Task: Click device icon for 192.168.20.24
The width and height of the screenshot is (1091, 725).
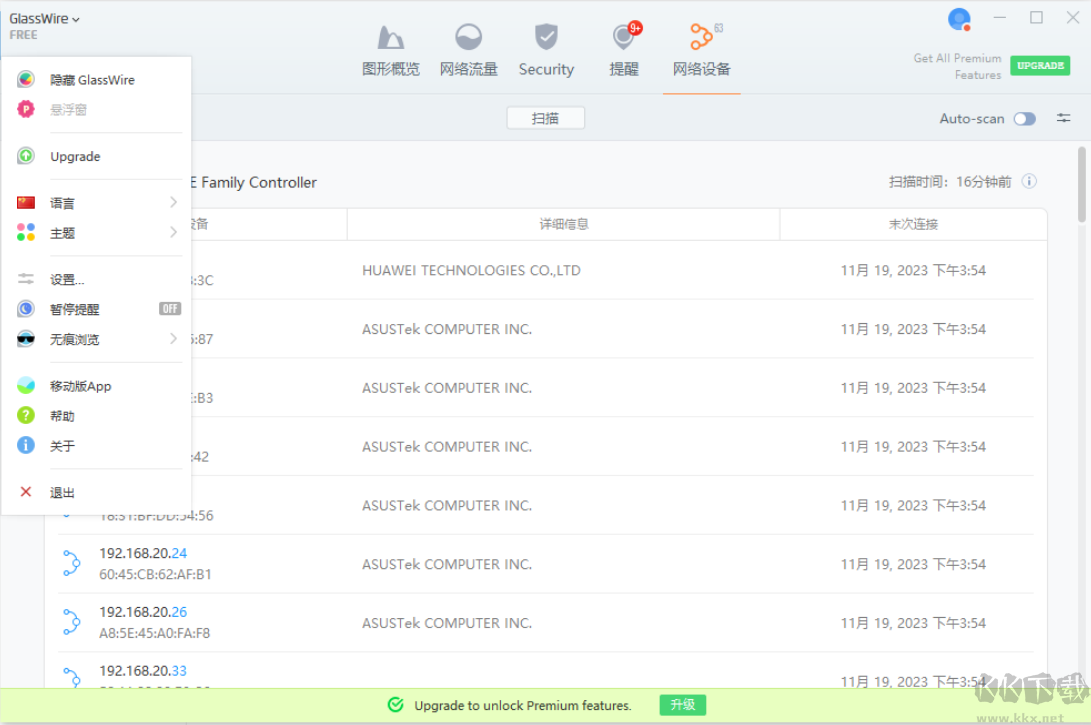Action: click(x=71, y=563)
